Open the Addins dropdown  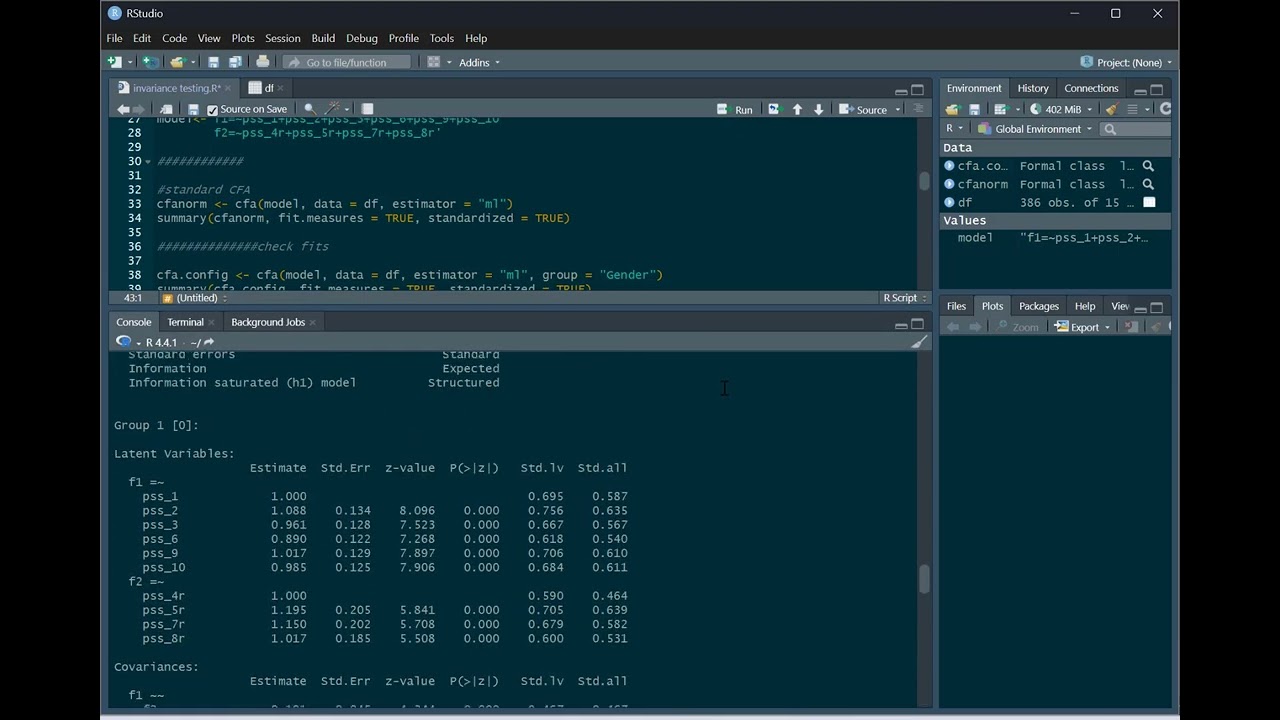(x=479, y=62)
